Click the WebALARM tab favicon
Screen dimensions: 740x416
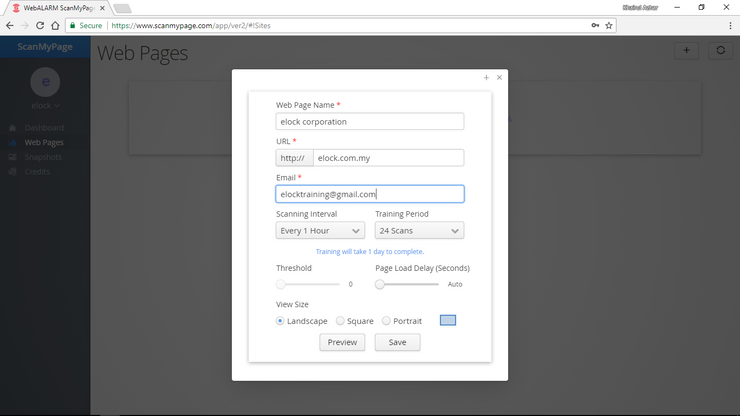coord(16,8)
